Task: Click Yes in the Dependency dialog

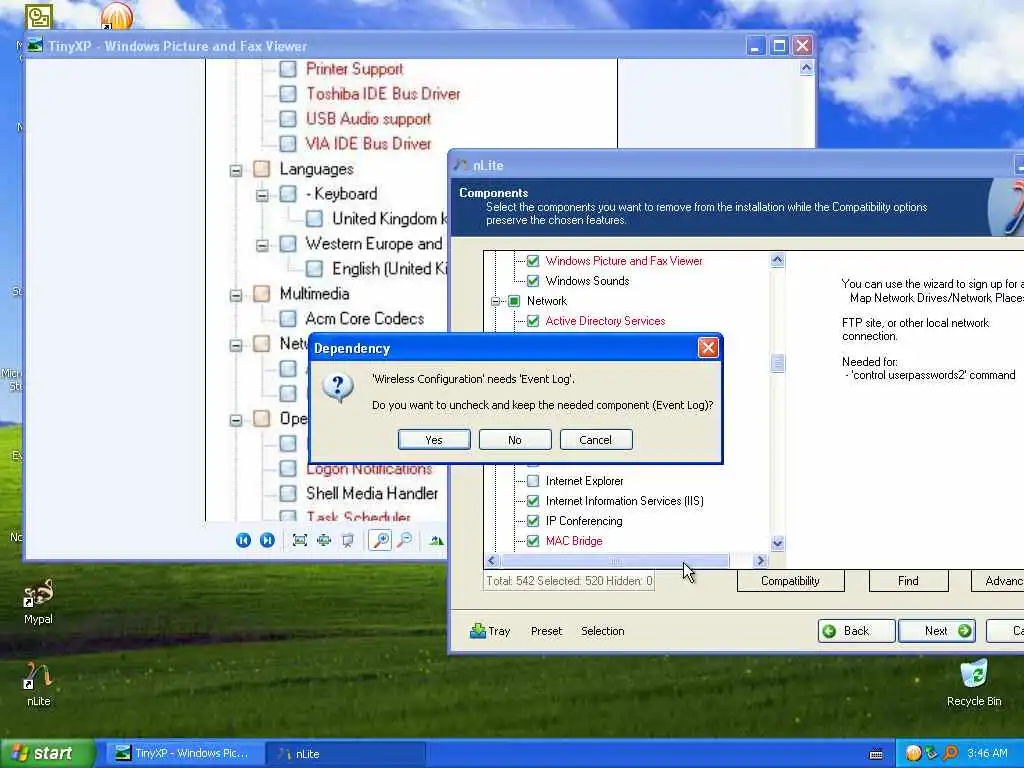Action: [x=434, y=440]
